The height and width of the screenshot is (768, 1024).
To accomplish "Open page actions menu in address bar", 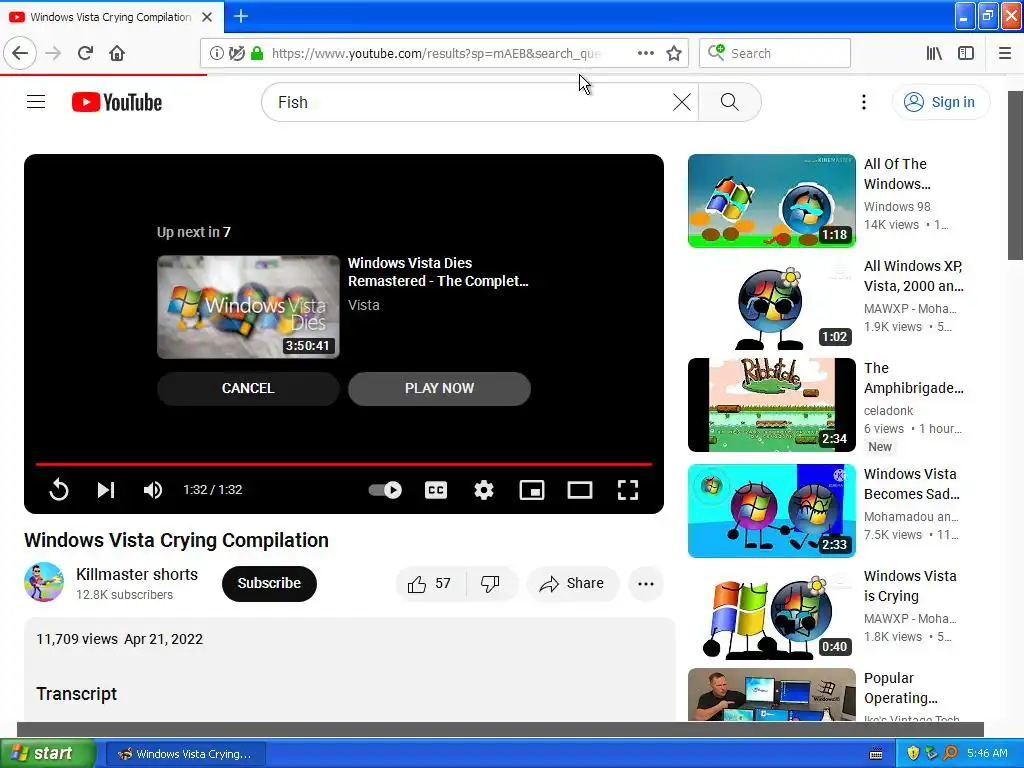I will 645,53.
